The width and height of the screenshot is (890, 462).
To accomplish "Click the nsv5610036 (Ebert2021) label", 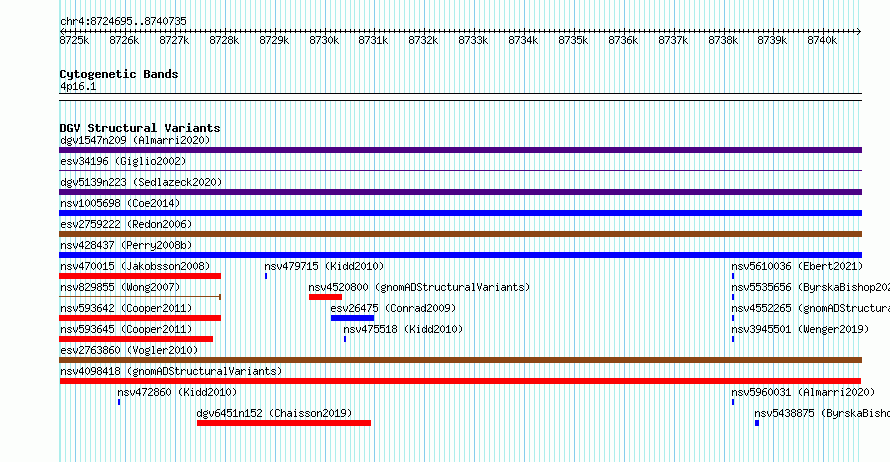I will pos(797,266).
